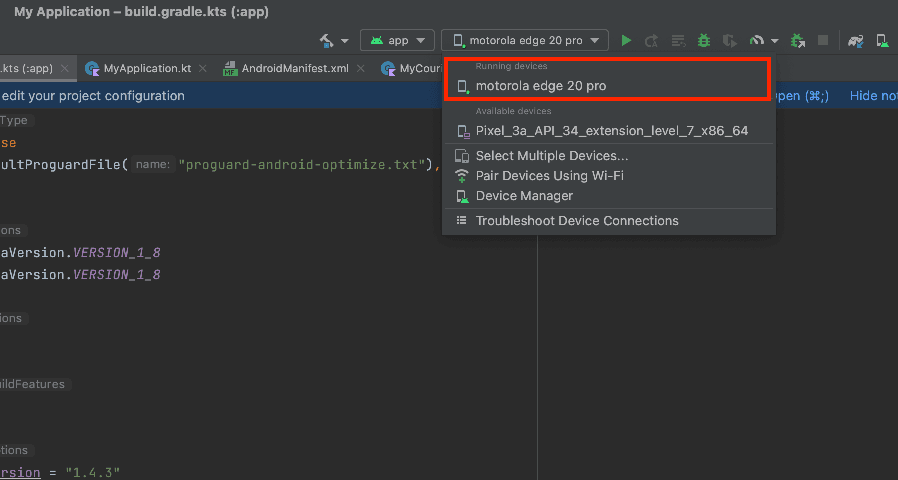The width and height of the screenshot is (898, 480).
Task: Switch to the MyCouri tab
Action: 413,68
